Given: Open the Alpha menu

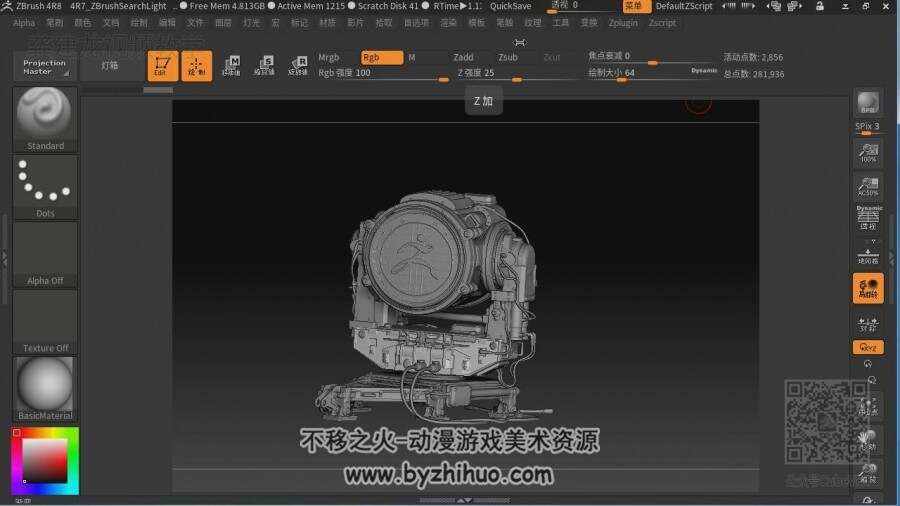Looking at the screenshot, I should click(24, 23).
